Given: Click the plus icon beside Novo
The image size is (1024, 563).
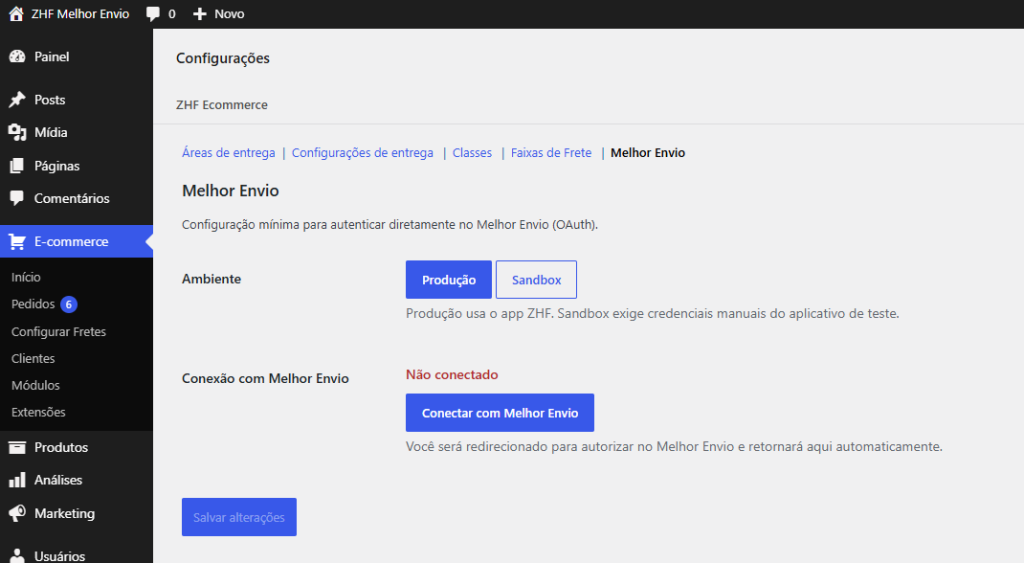Looking at the screenshot, I should [200, 14].
